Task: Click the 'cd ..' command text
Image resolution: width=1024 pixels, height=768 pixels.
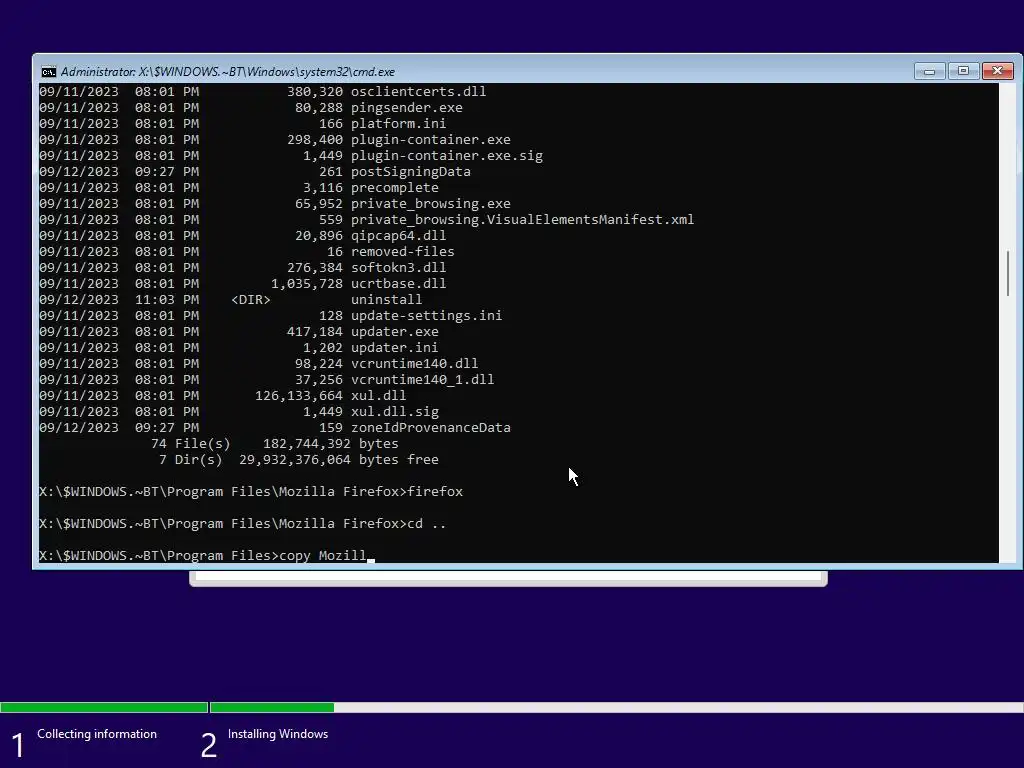Action: coord(426,524)
